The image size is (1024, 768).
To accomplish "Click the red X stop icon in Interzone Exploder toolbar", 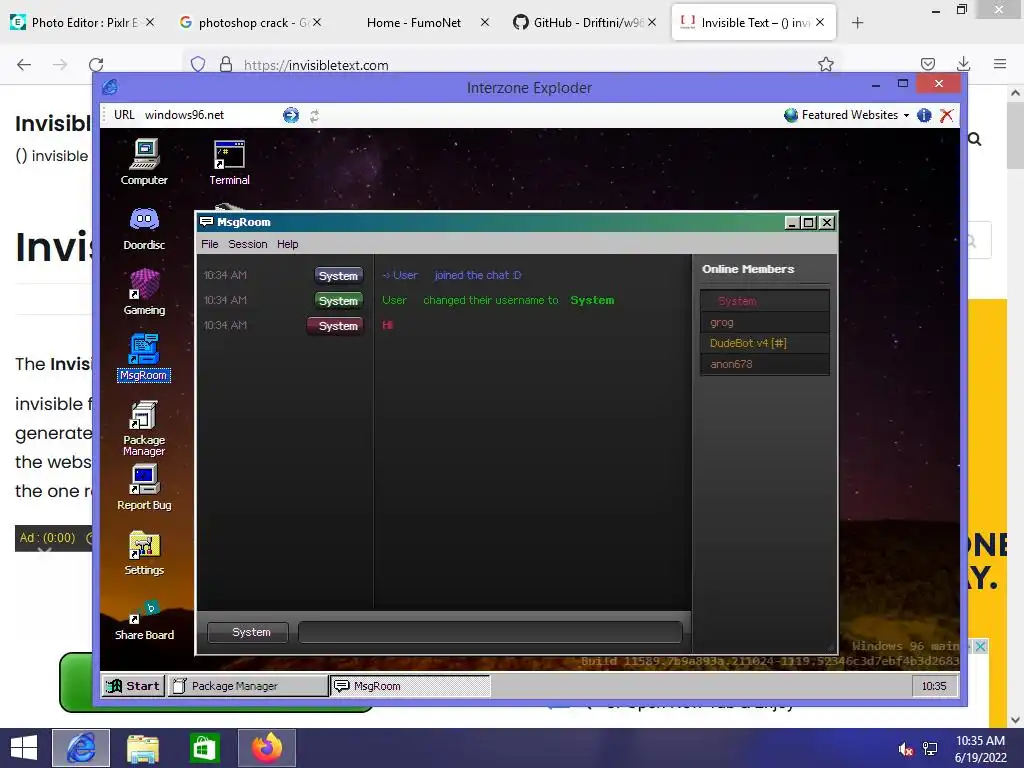I will [x=946, y=116].
